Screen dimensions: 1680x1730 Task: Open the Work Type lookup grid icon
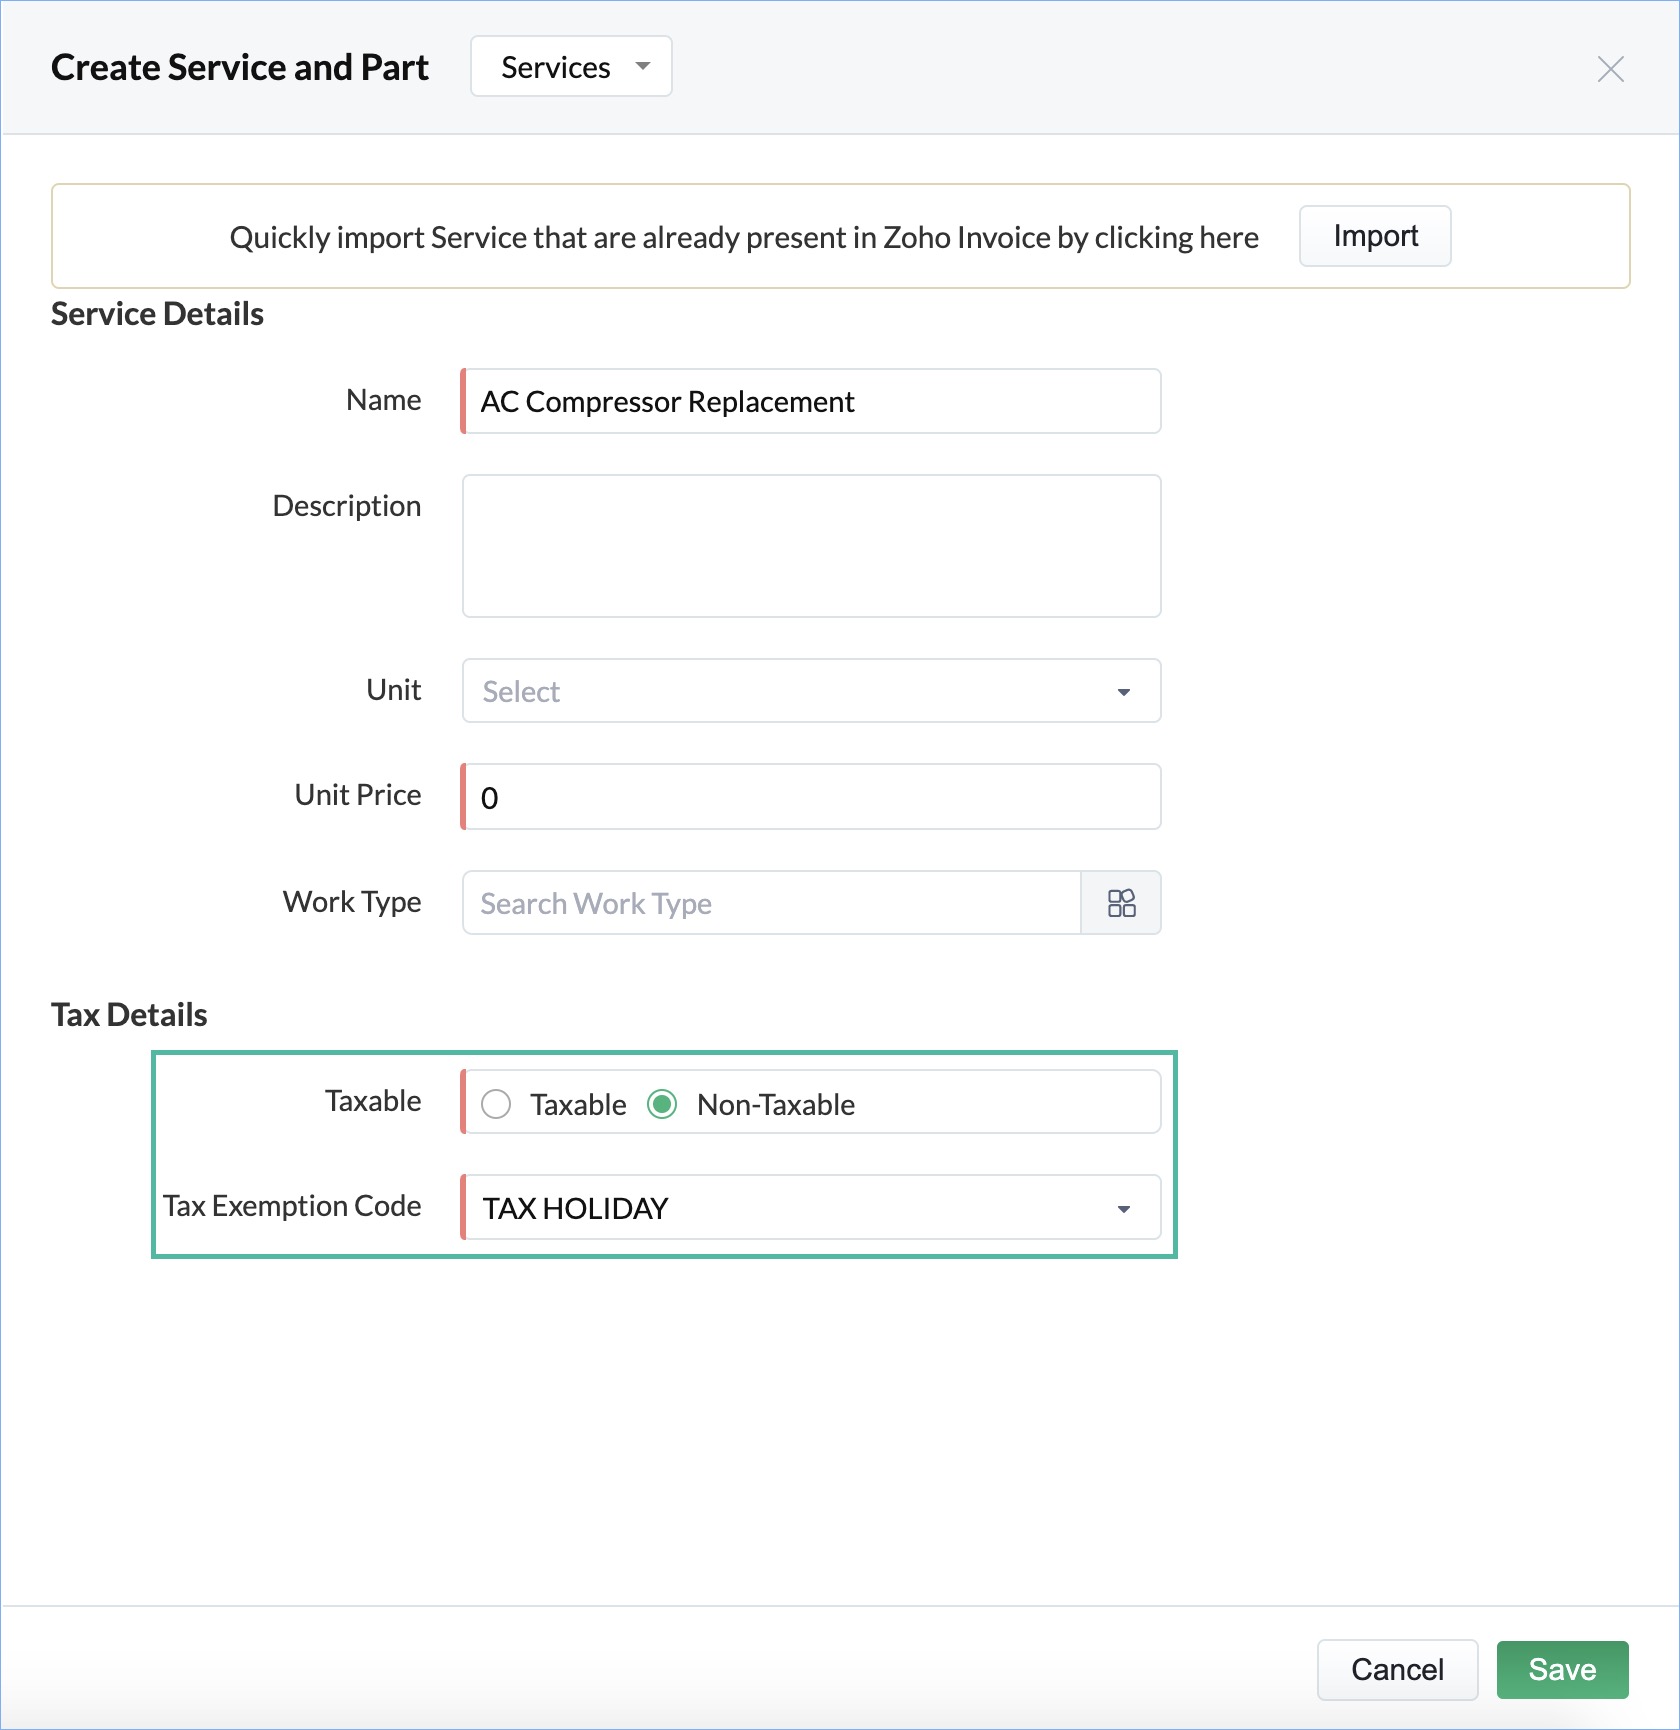coord(1121,903)
